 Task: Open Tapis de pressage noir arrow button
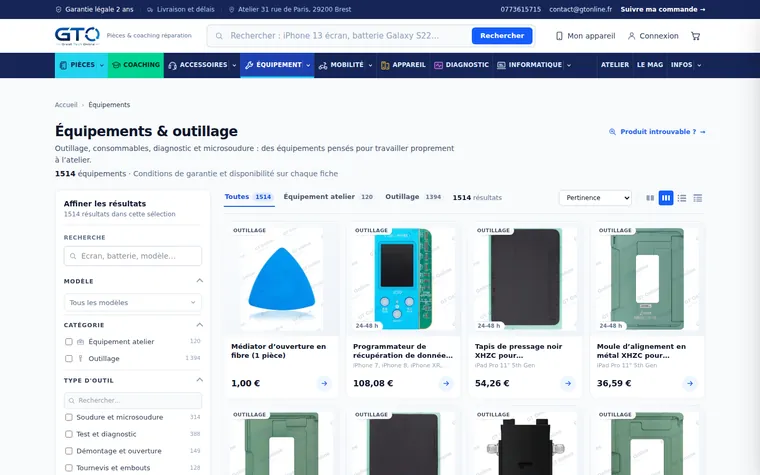click(x=568, y=383)
